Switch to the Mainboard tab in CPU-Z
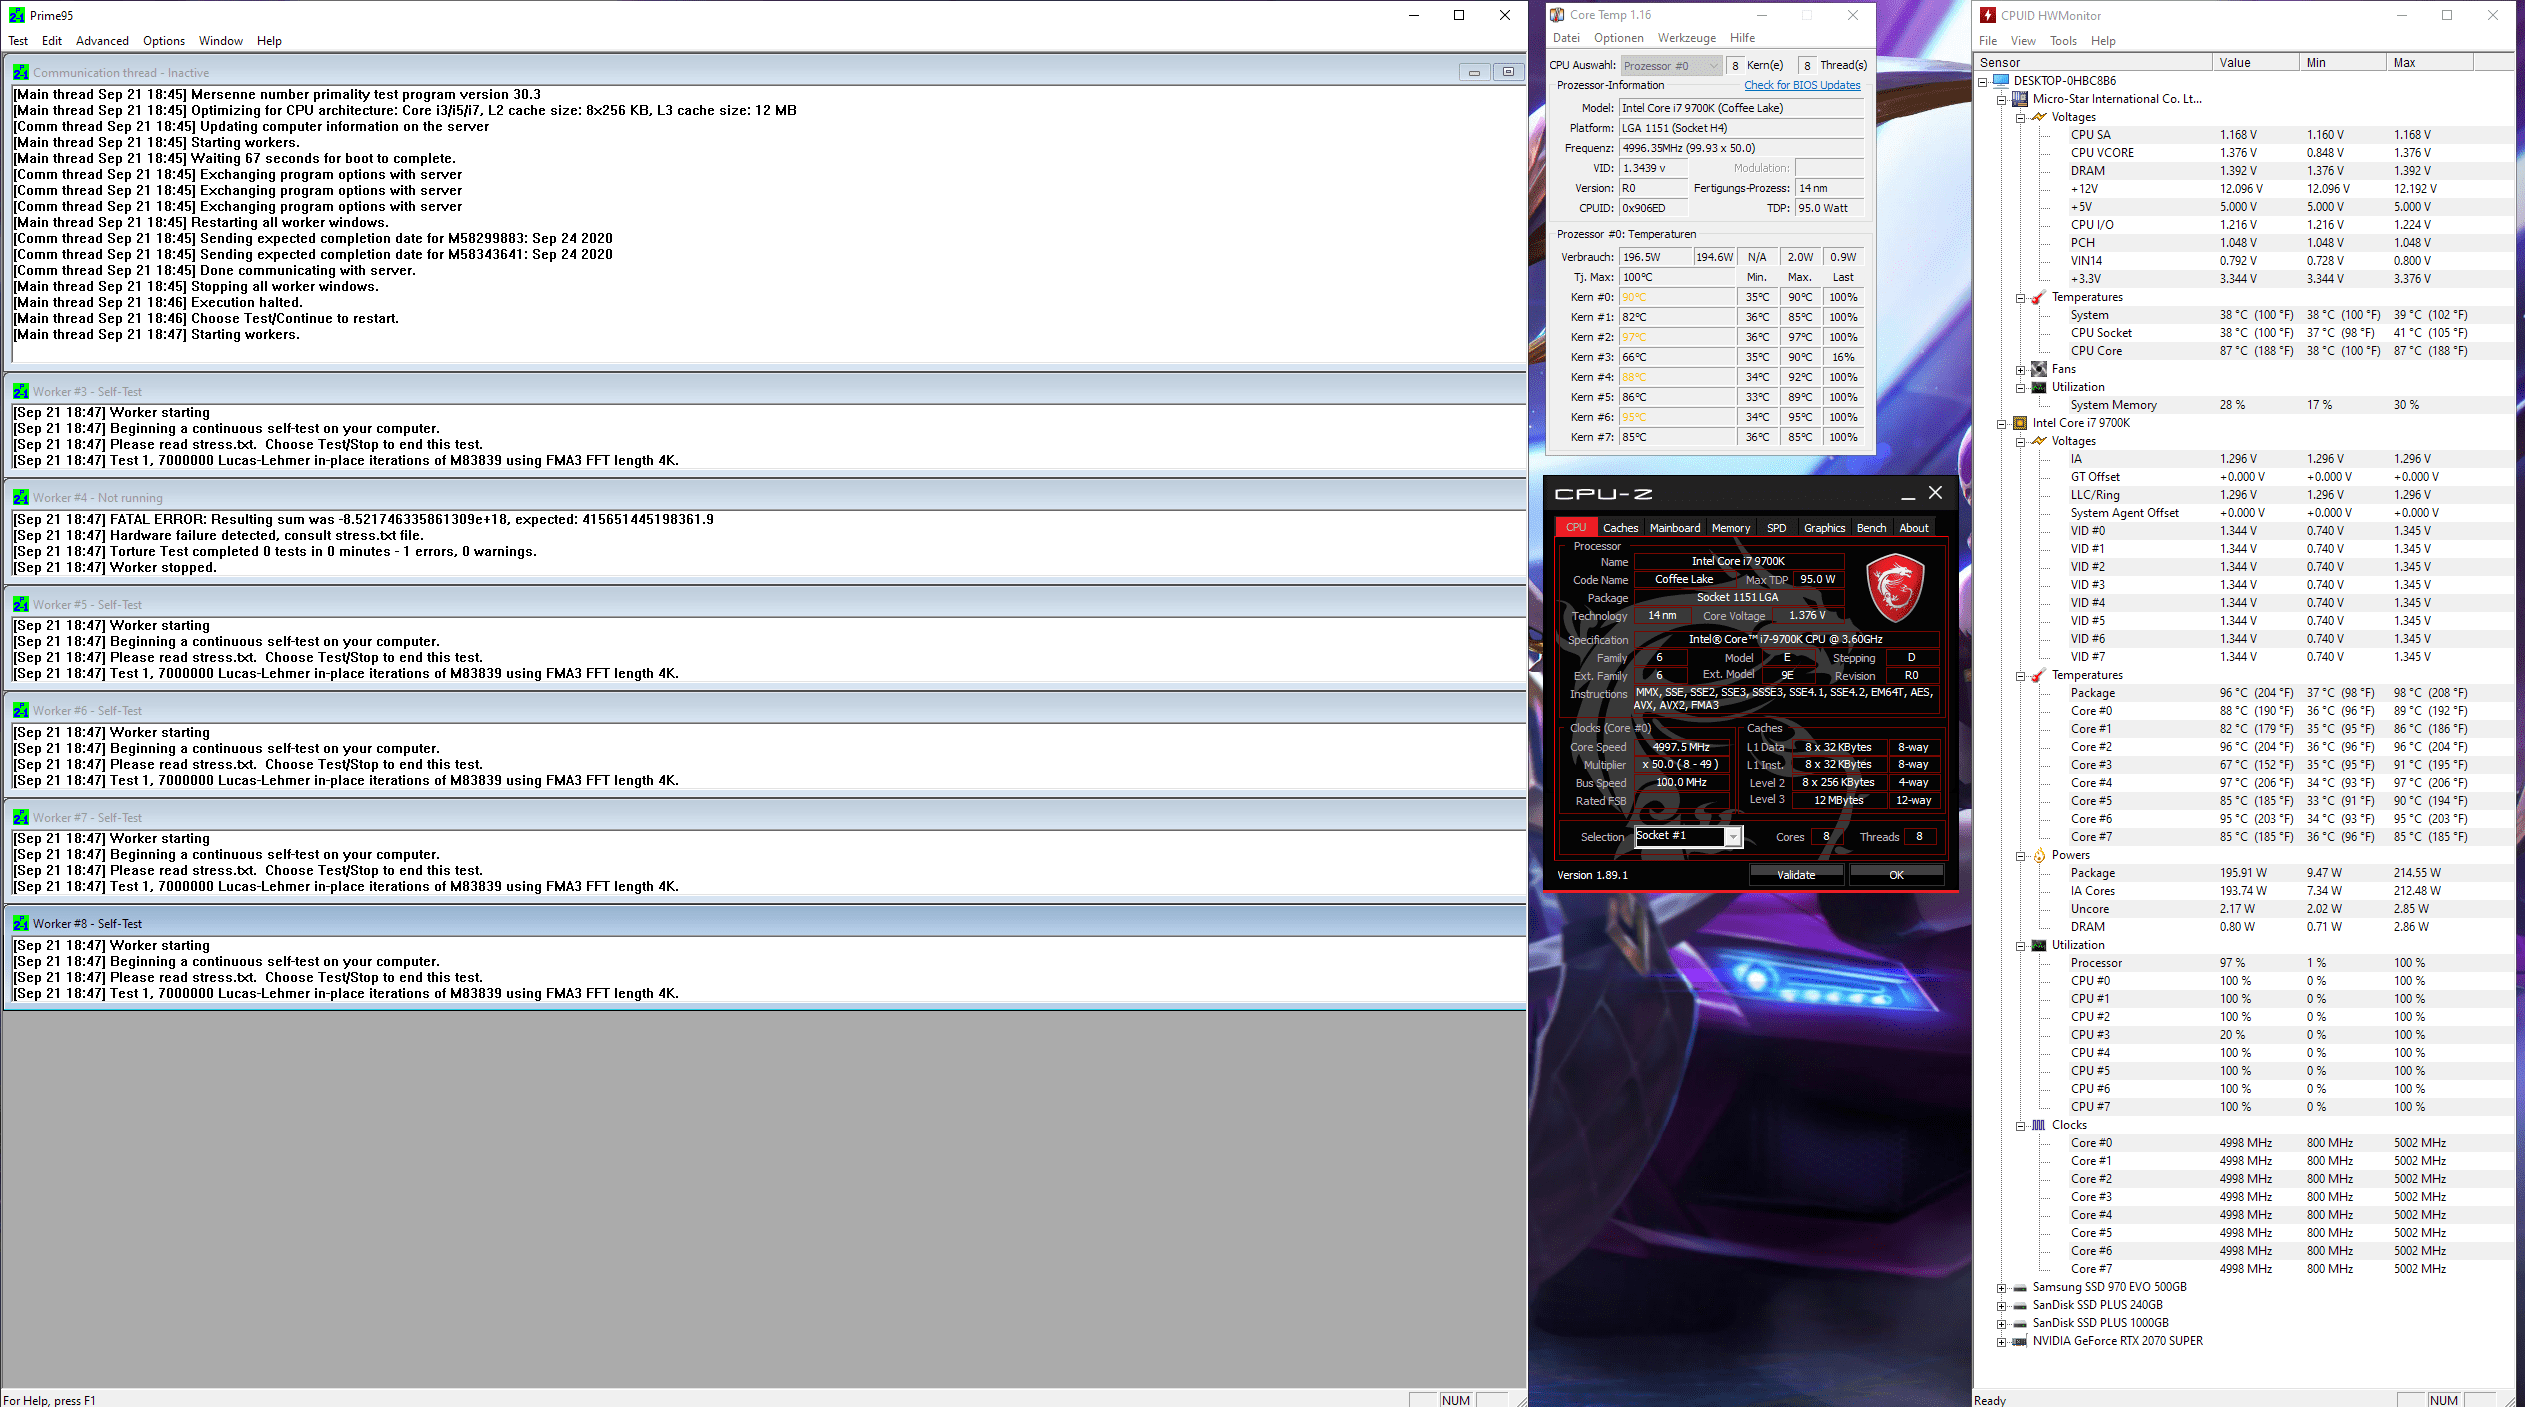2525x1407 pixels. [1674, 528]
